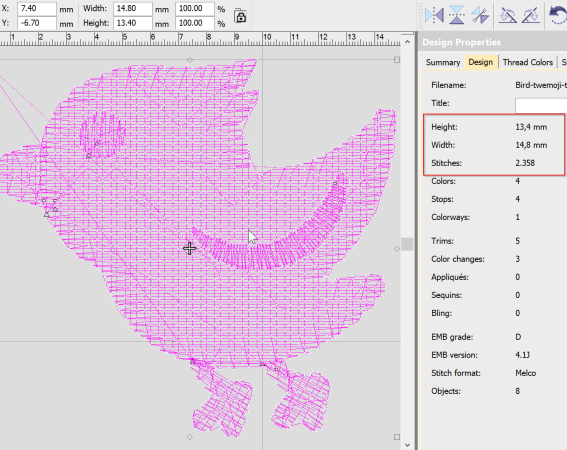
Task: Mirror the selection horizontally
Action: (x=434, y=15)
